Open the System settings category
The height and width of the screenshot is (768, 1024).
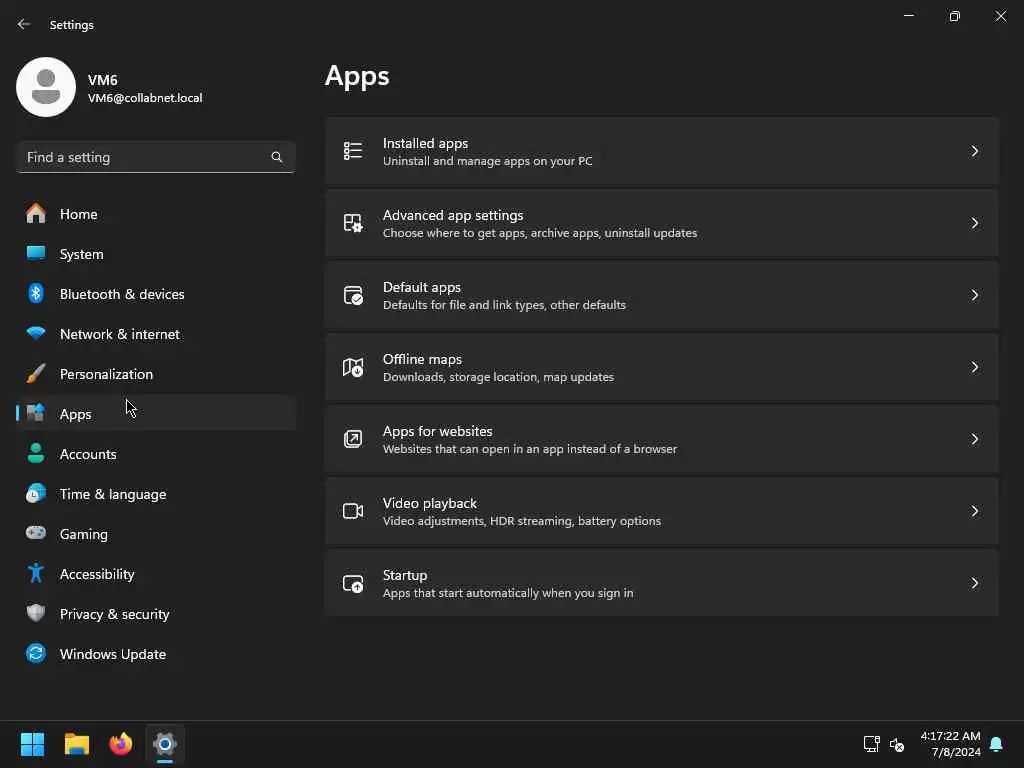81,254
